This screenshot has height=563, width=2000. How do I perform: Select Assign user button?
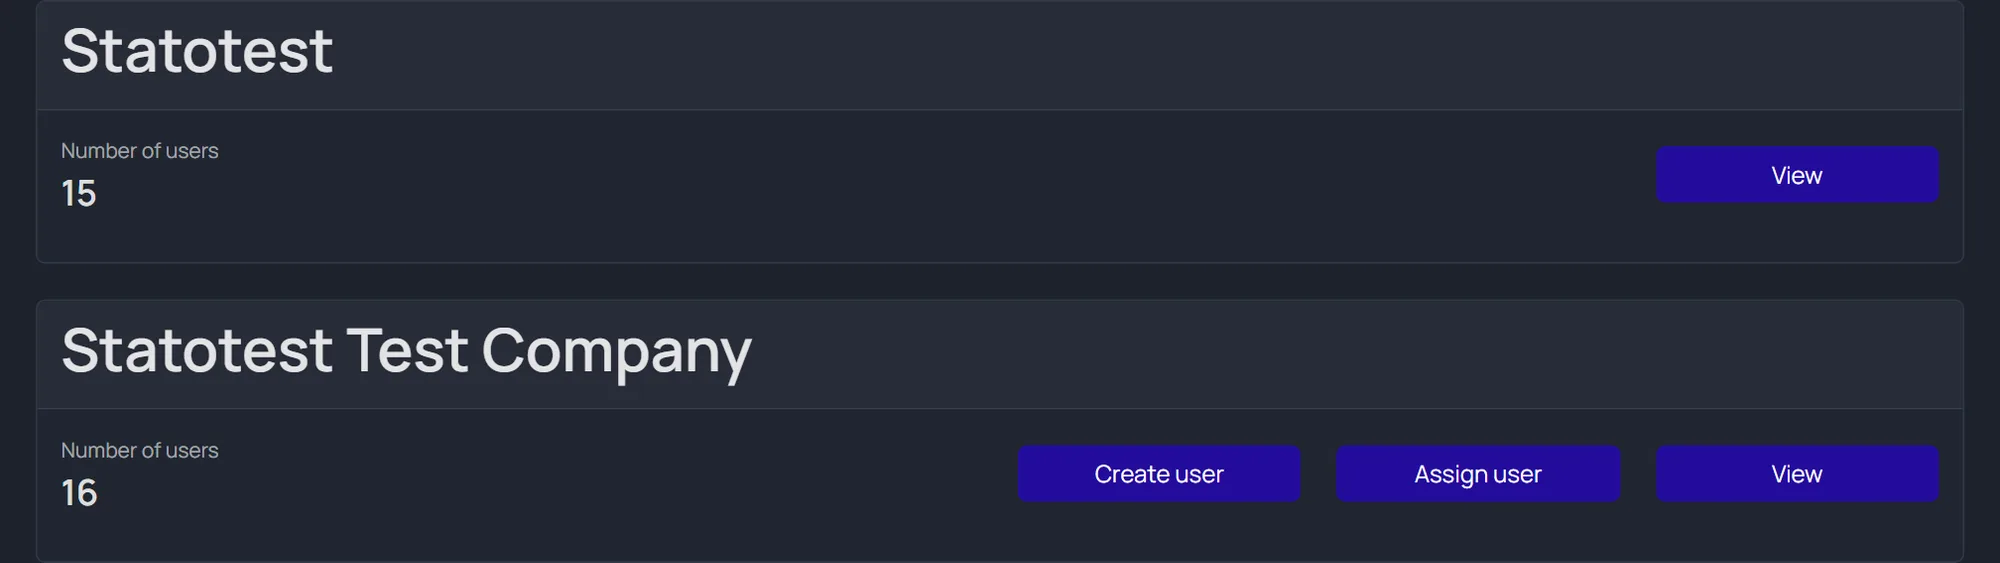tap(1478, 474)
